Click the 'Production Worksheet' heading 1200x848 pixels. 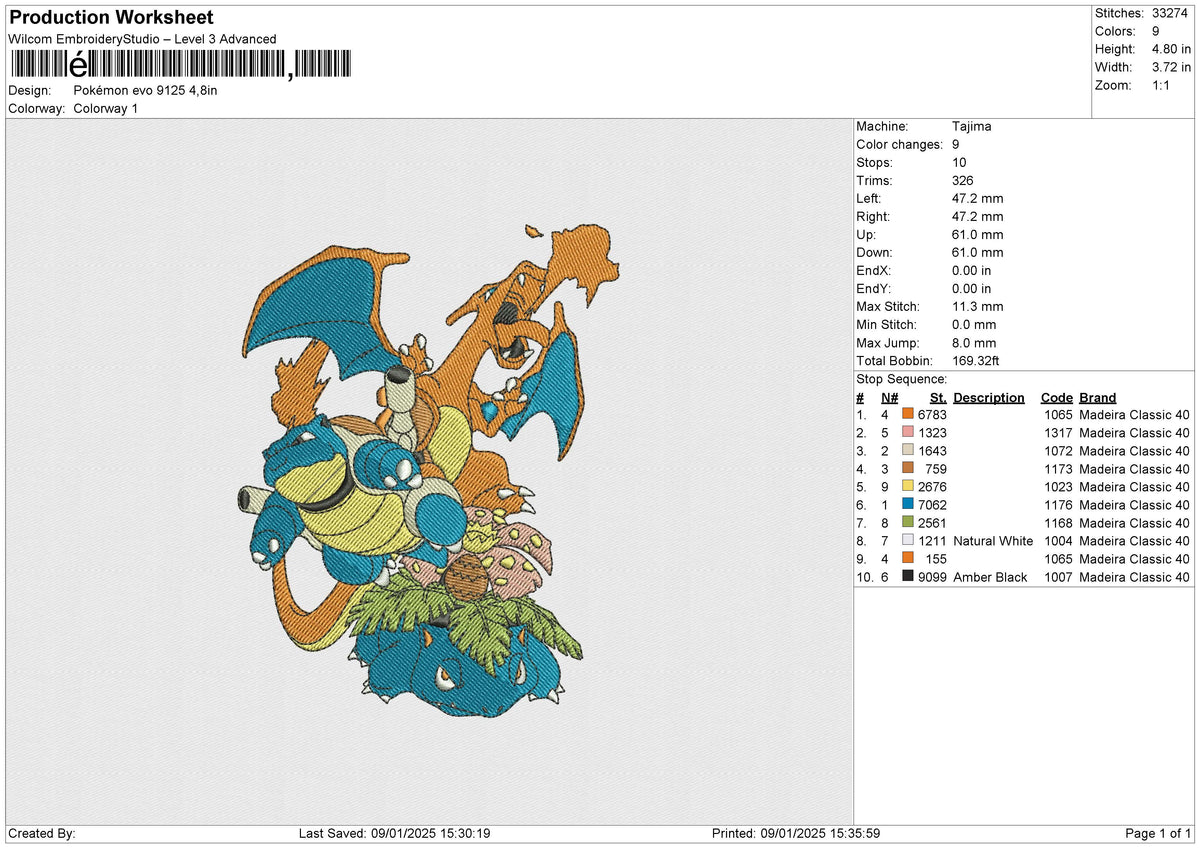click(x=111, y=18)
